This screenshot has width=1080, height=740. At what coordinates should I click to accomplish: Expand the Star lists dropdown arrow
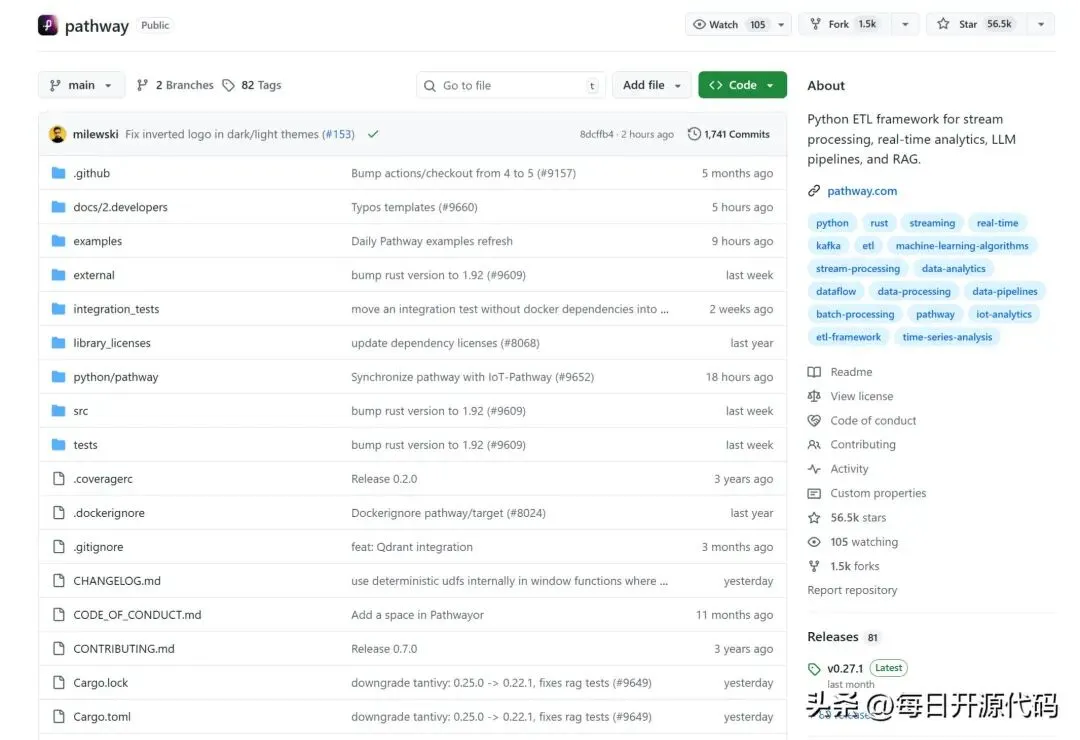pyautogui.click(x=1041, y=24)
